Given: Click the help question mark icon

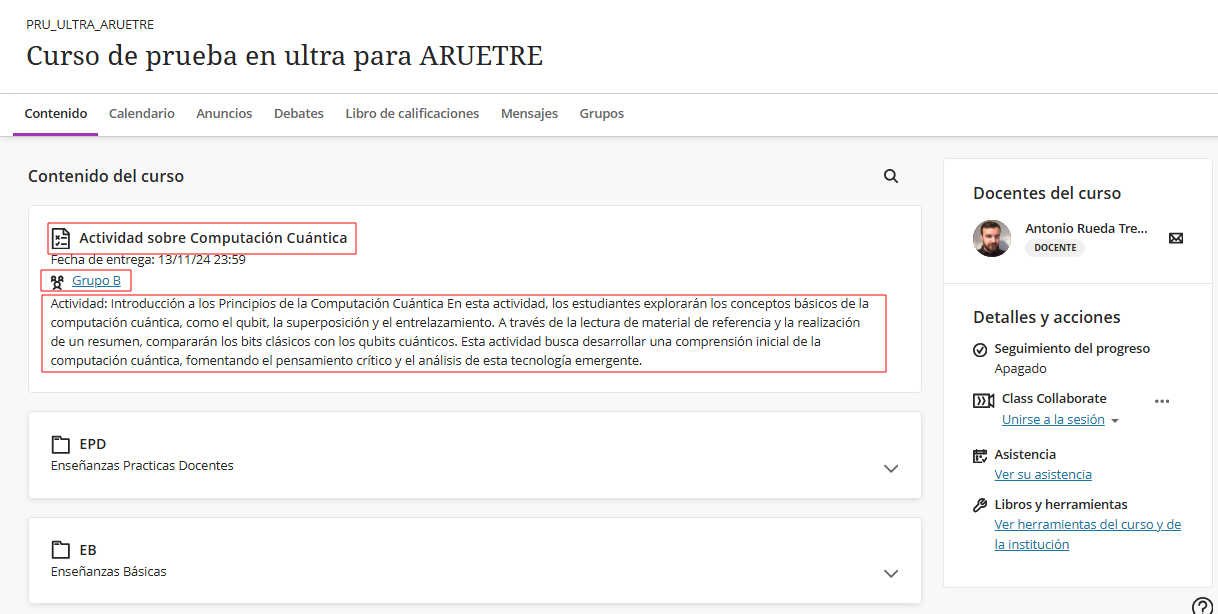Looking at the screenshot, I should [x=1203, y=605].
